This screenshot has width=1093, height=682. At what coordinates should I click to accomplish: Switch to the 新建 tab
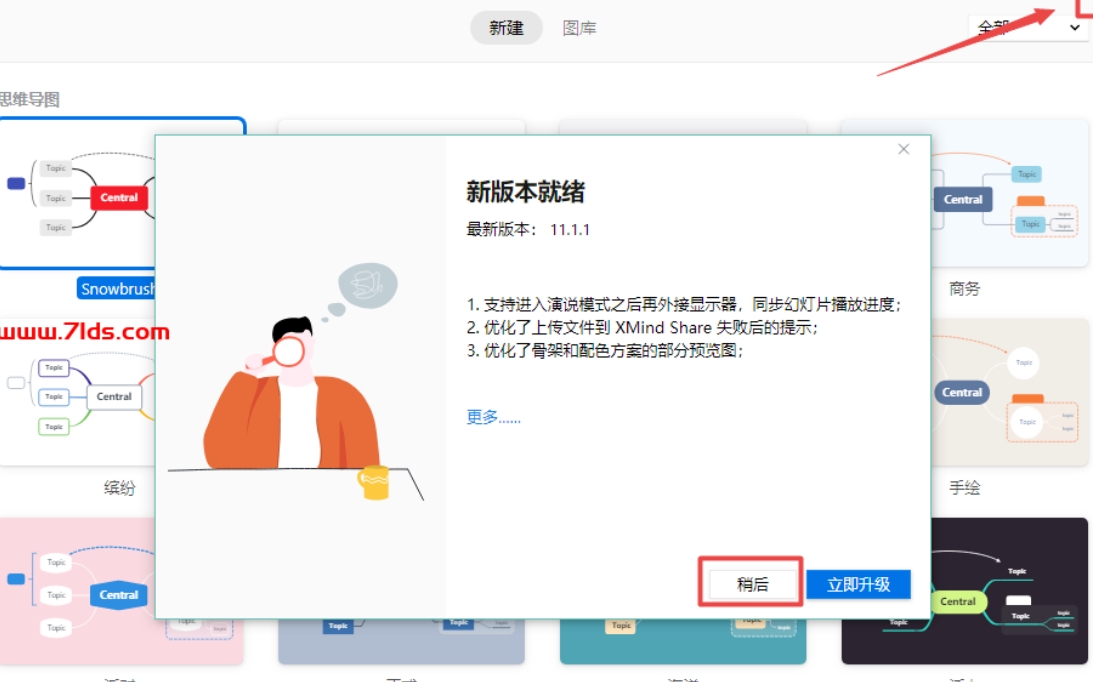506,28
